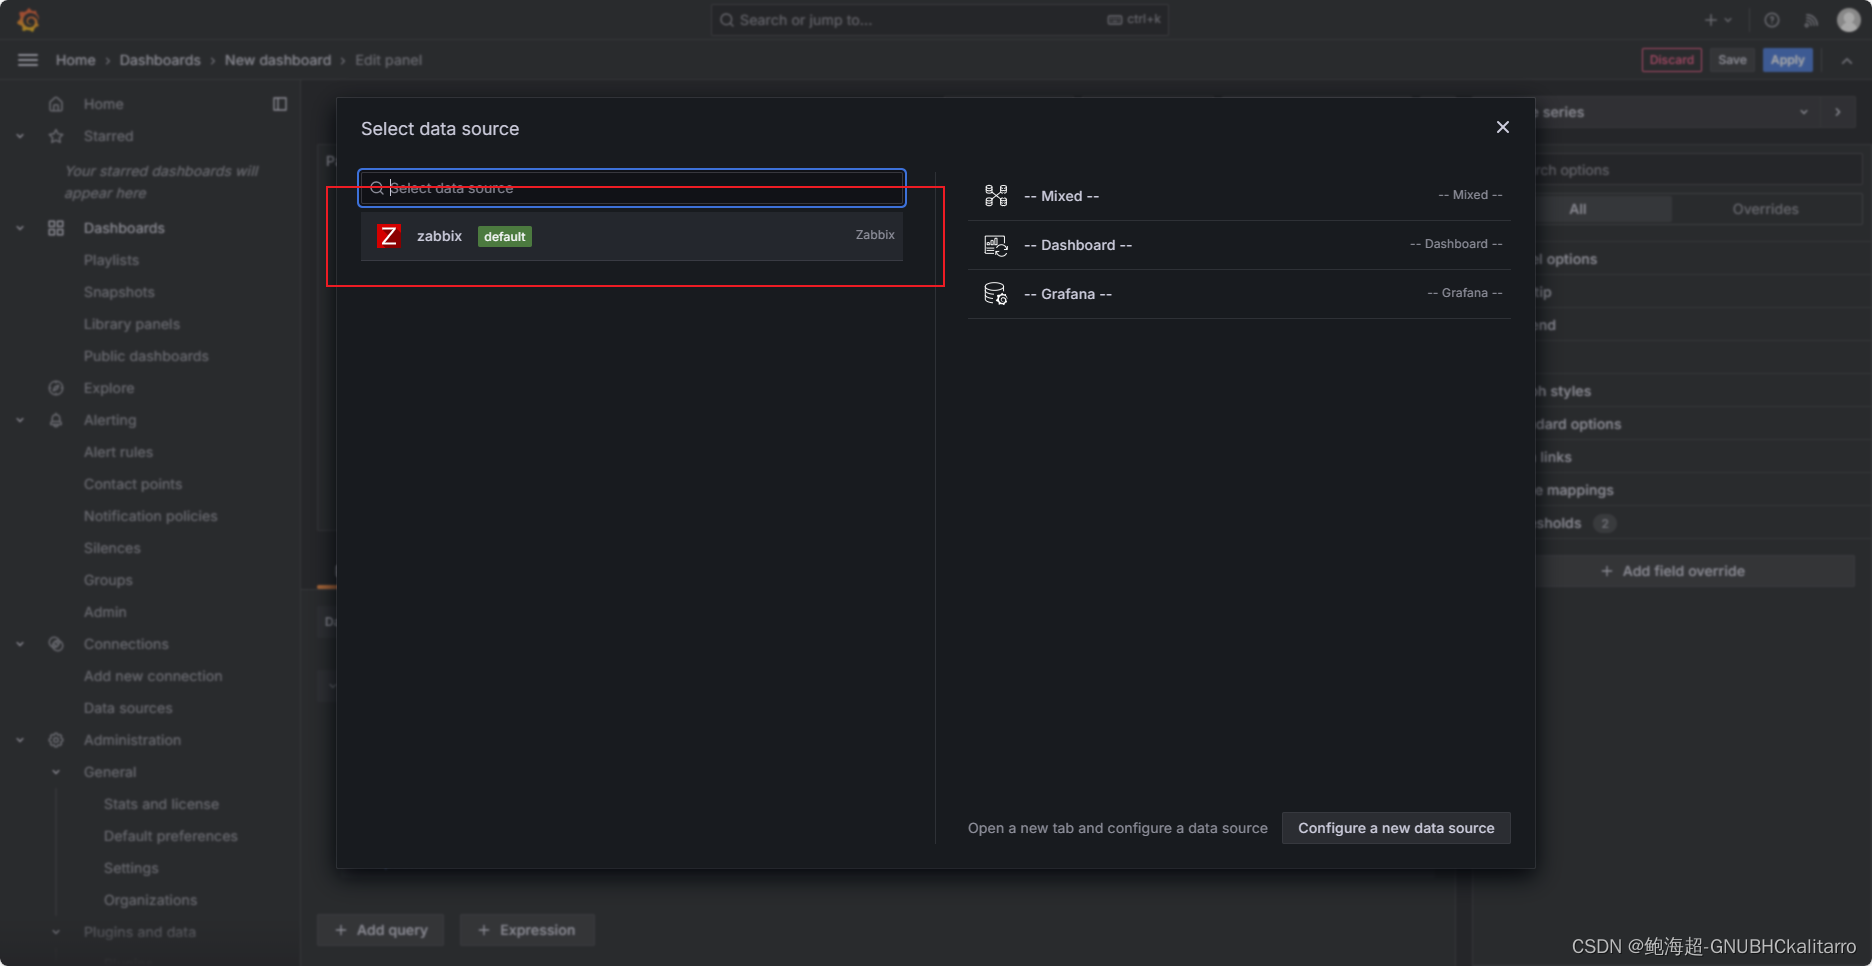Collapse the Connections section chevron

[20, 644]
